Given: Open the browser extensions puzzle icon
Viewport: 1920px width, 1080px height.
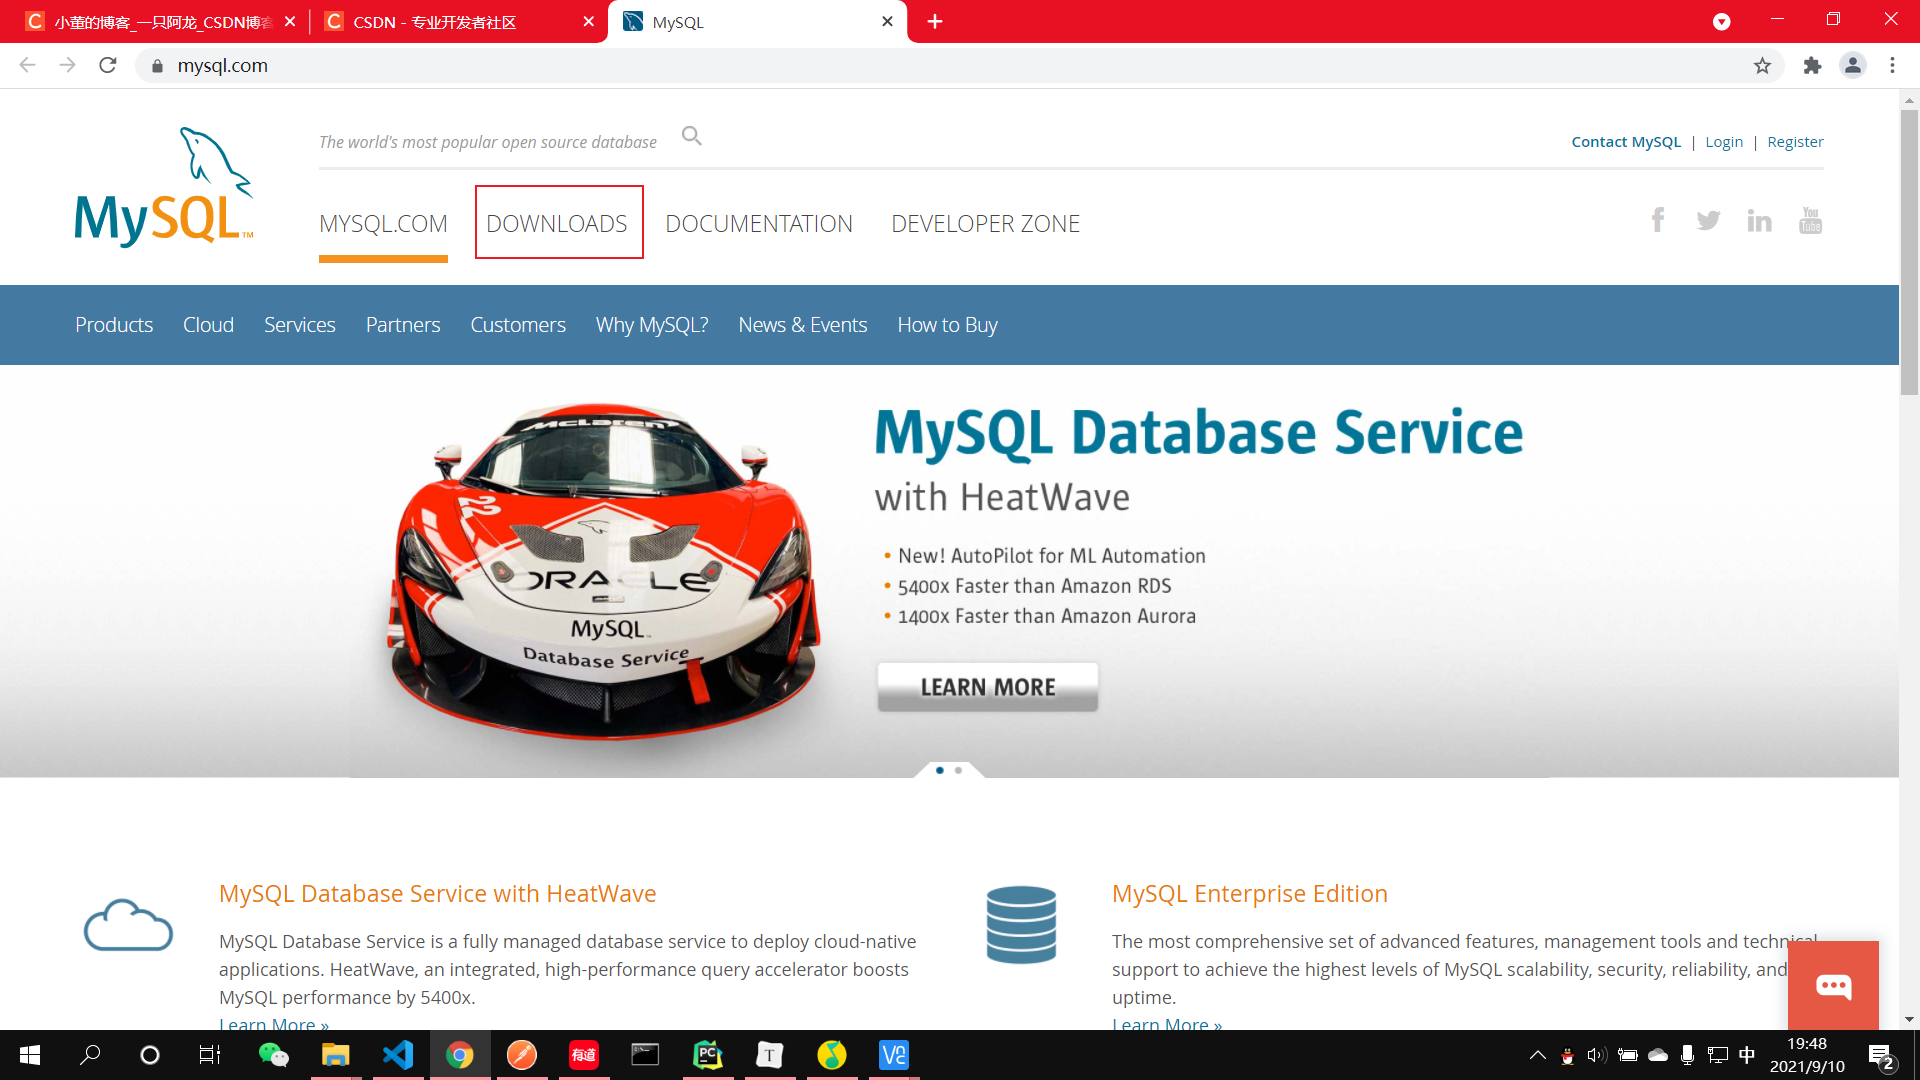Looking at the screenshot, I should tap(1812, 66).
